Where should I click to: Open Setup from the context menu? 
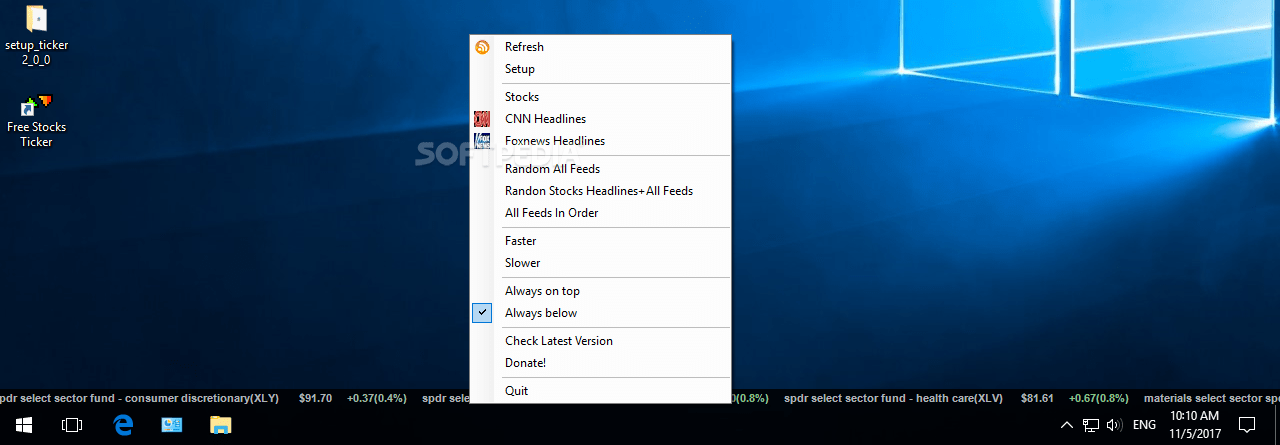coord(600,69)
